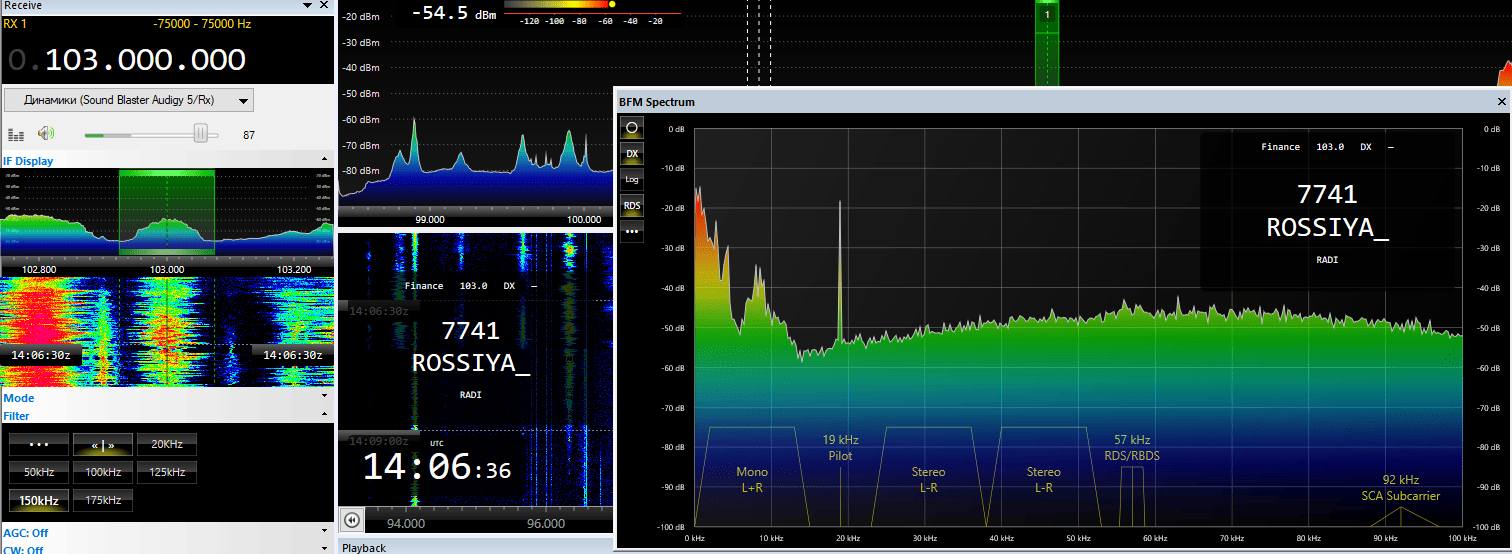Click 96.000 on the waterfall frequency scale

(546, 523)
